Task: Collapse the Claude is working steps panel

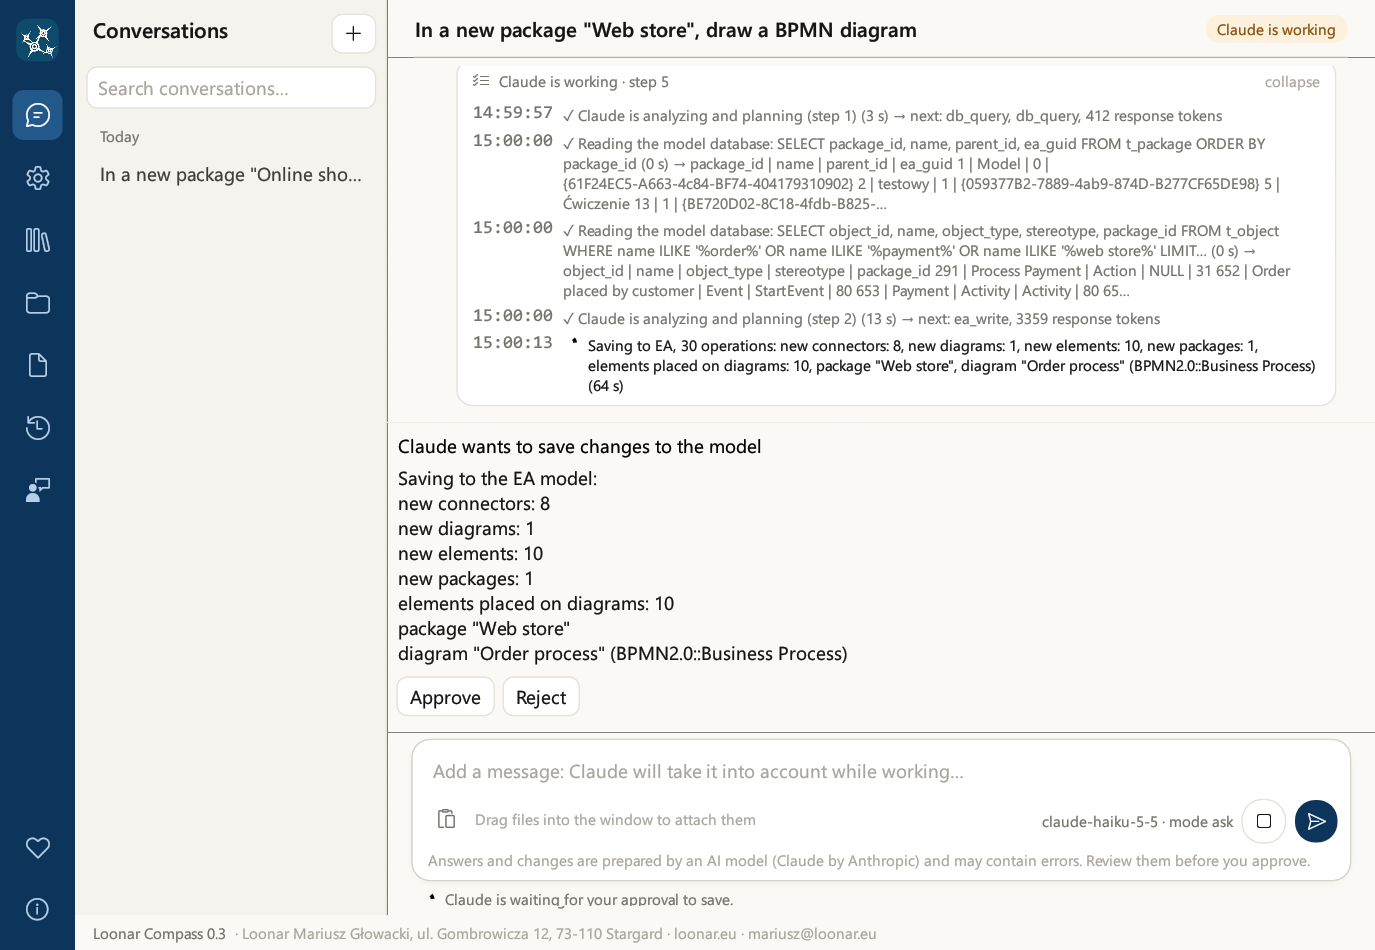Action: click(x=1292, y=82)
